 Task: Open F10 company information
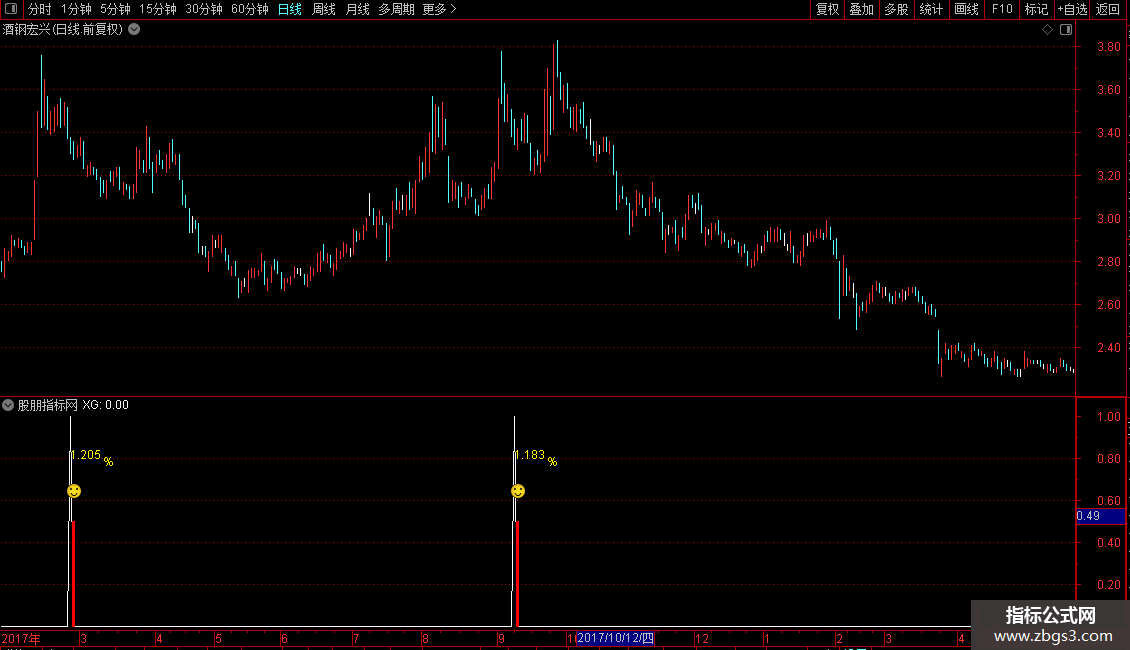[x=1002, y=9]
